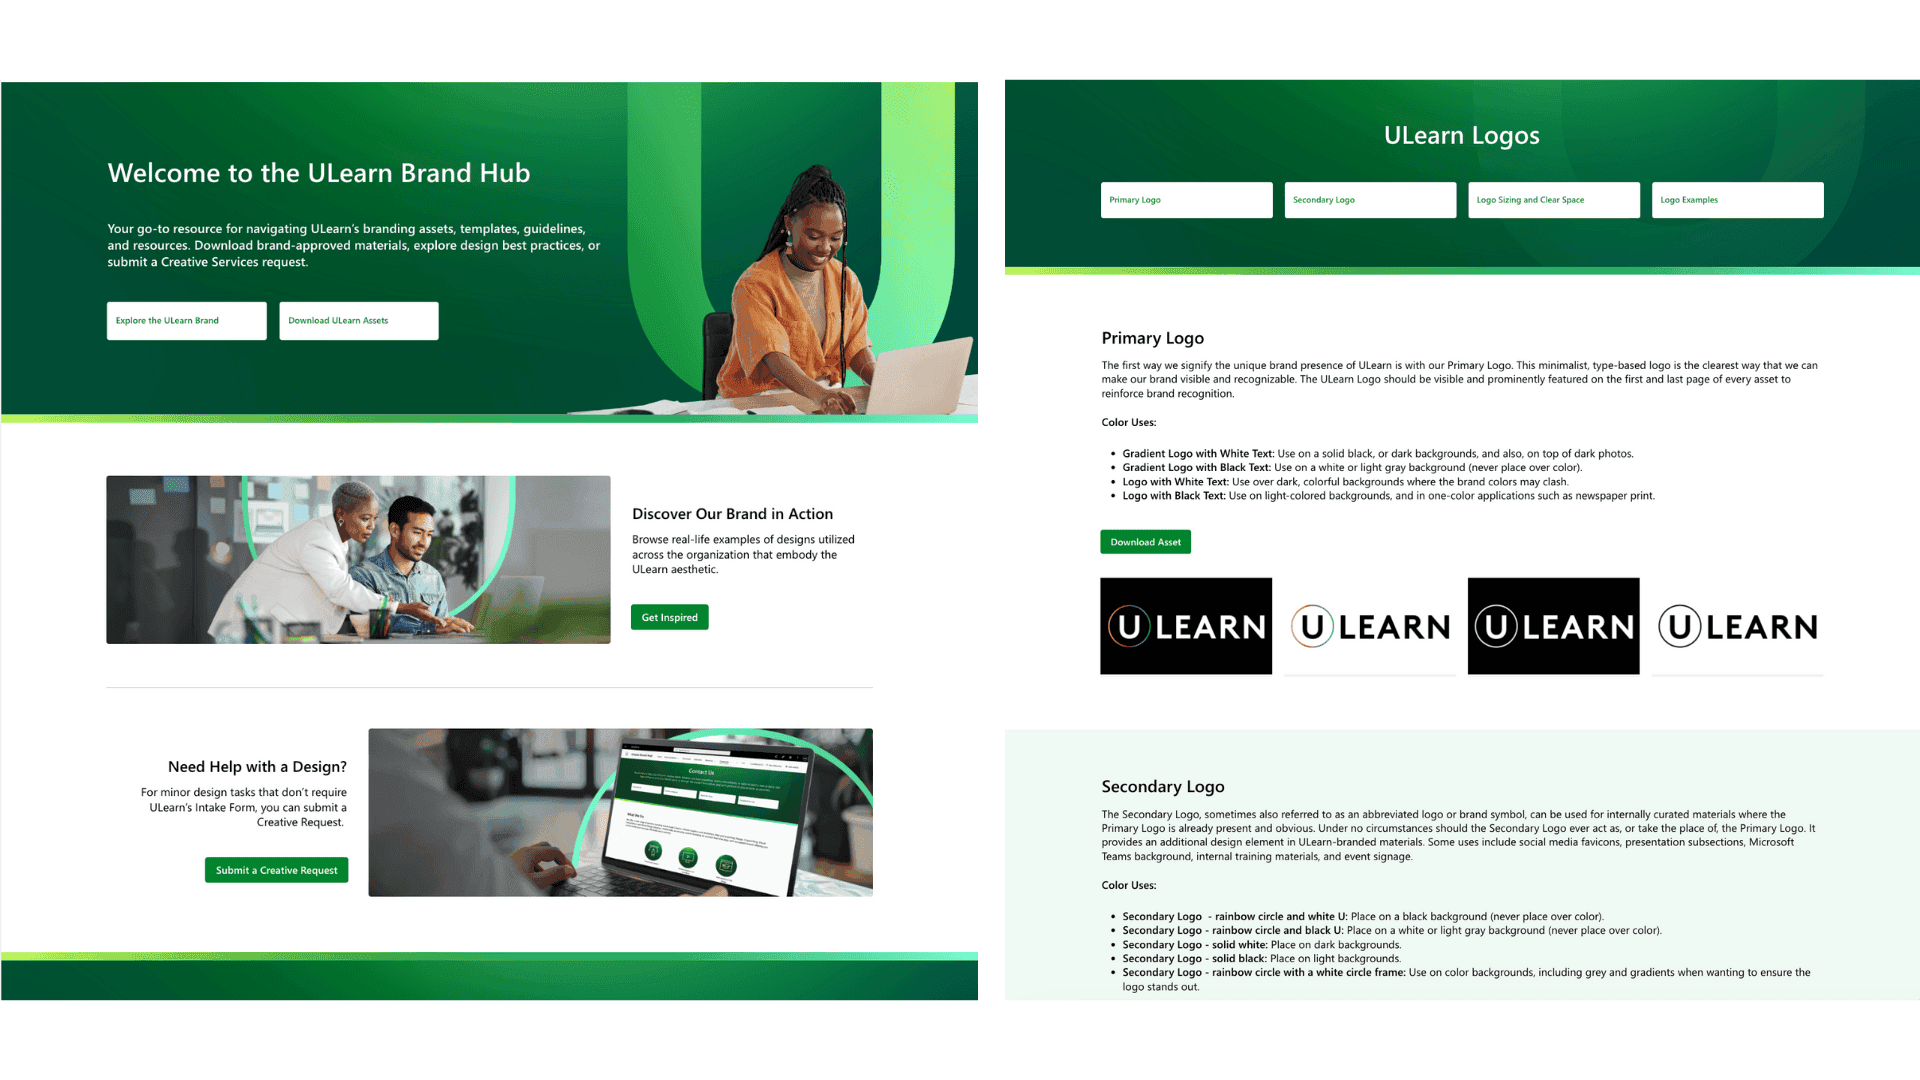Viewport: 1920px width, 1080px height.
Task: Toggle visibility of Secondary Logo section
Action: (x=1369, y=199)
